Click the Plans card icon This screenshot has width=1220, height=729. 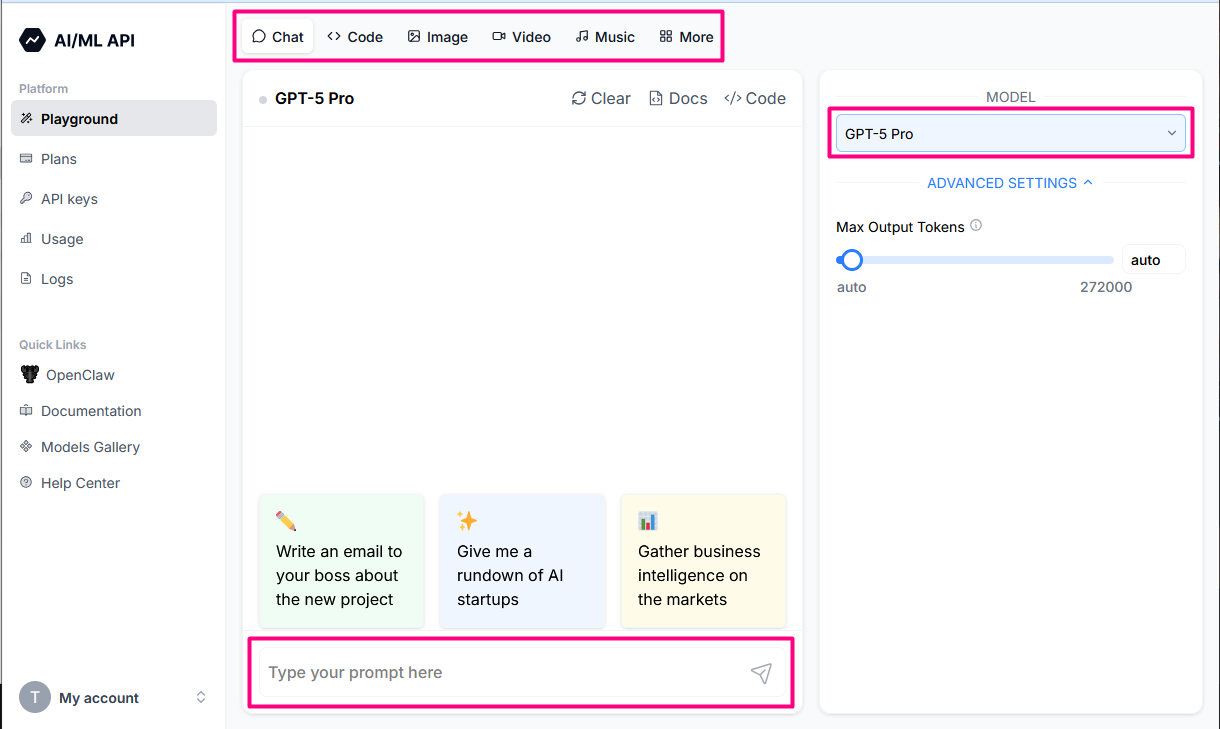click(27, 159)
